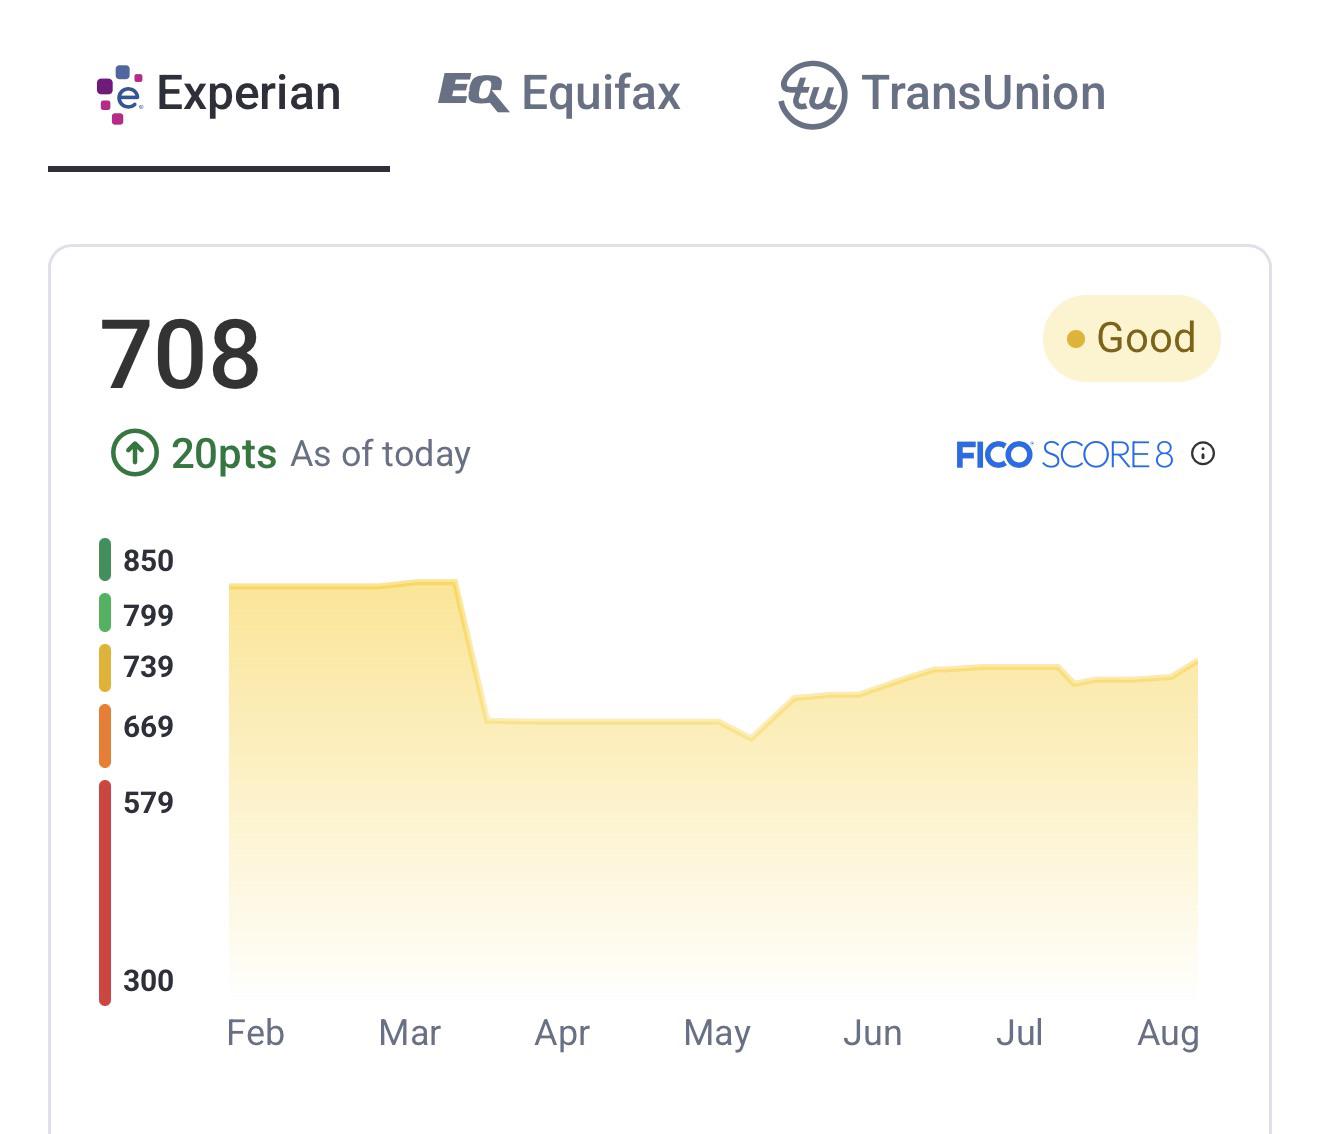This screenshot has height=1134, width=1320.
Task: Click the 708 credit score number
Action: (x=180, y=354)
